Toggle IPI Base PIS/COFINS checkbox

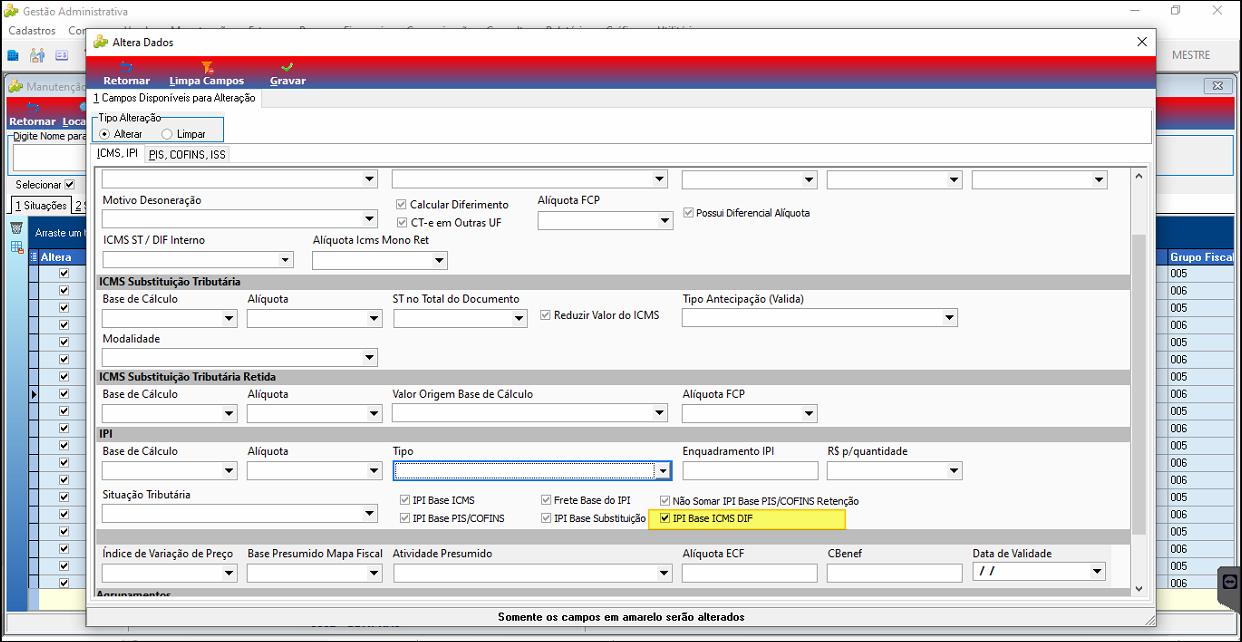coord(404,518)
